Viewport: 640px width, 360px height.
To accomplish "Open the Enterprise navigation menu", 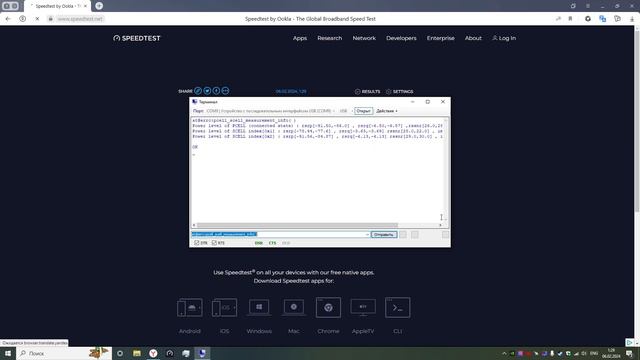I will (x=440, y=38).
